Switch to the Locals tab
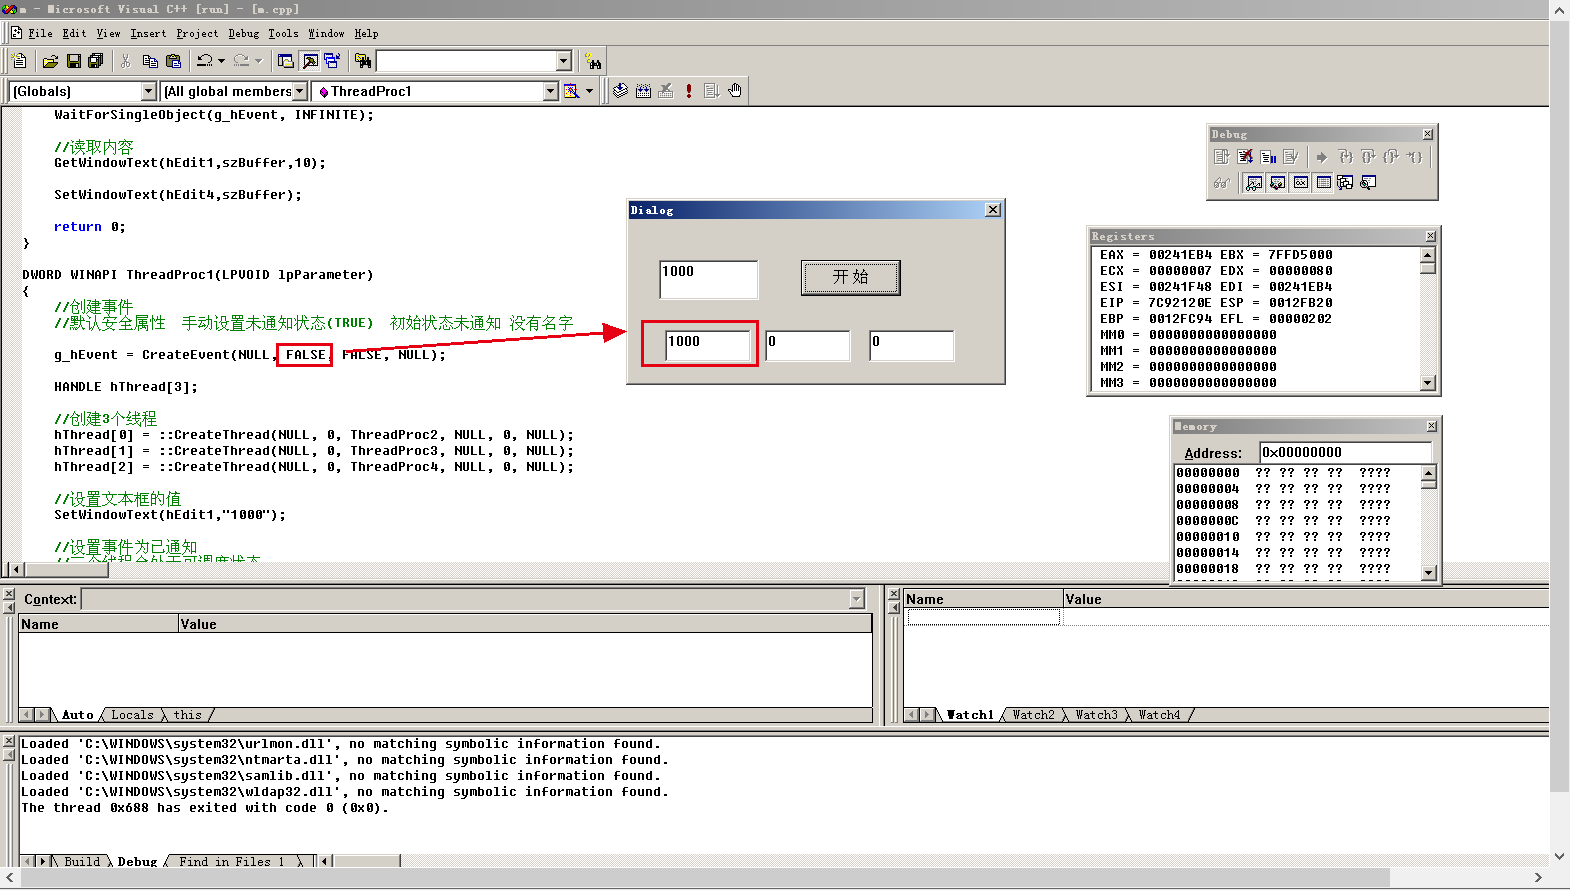Image resolution: width=1570 pixels, height=890 pixels. [132, 715]
